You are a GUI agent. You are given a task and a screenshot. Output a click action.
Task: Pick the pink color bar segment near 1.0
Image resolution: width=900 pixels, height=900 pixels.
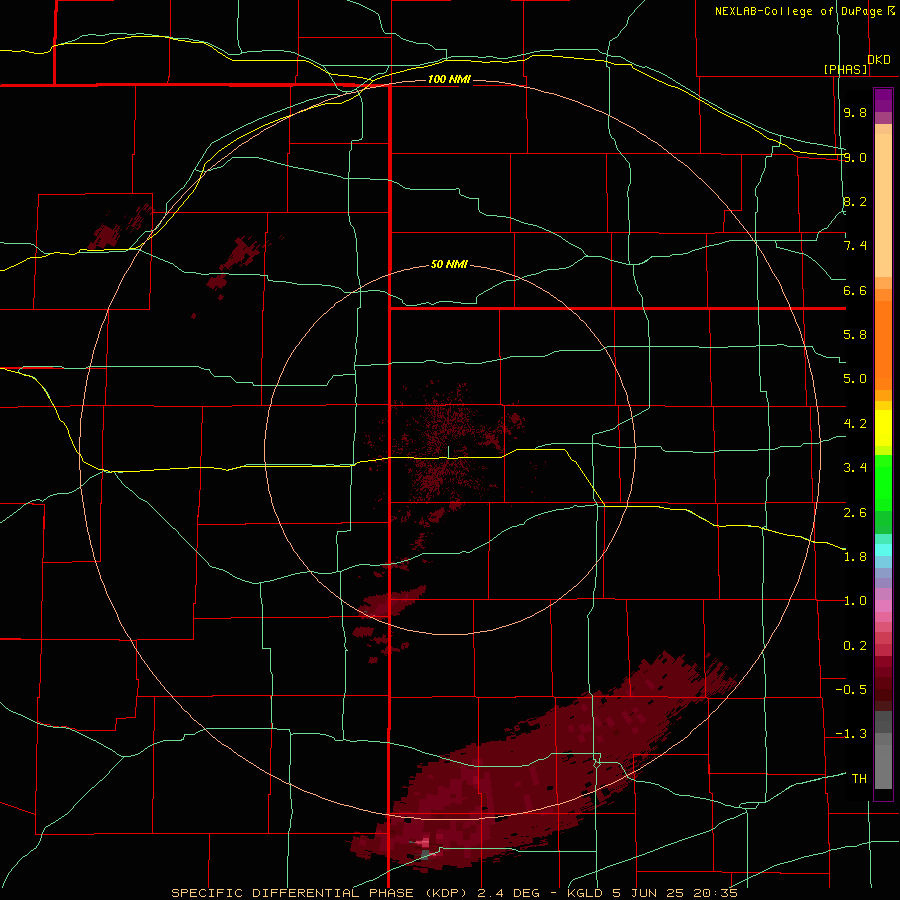pyautogui.click(x=883, y=606)
